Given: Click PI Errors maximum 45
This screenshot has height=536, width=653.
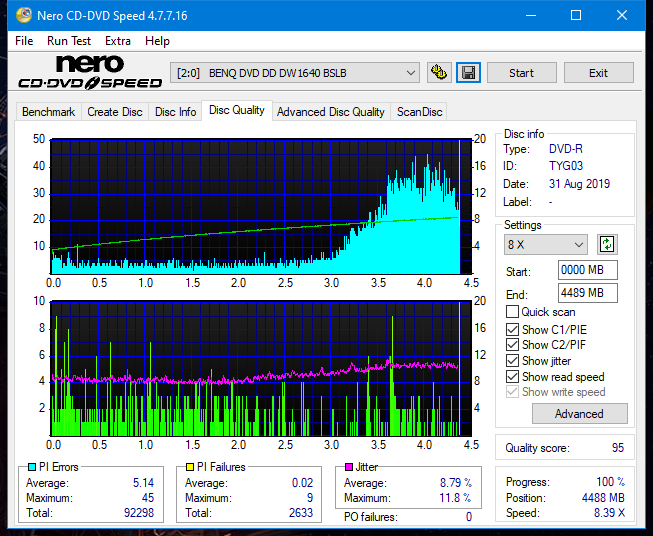Looking at the screenshot, I should 148,498.
